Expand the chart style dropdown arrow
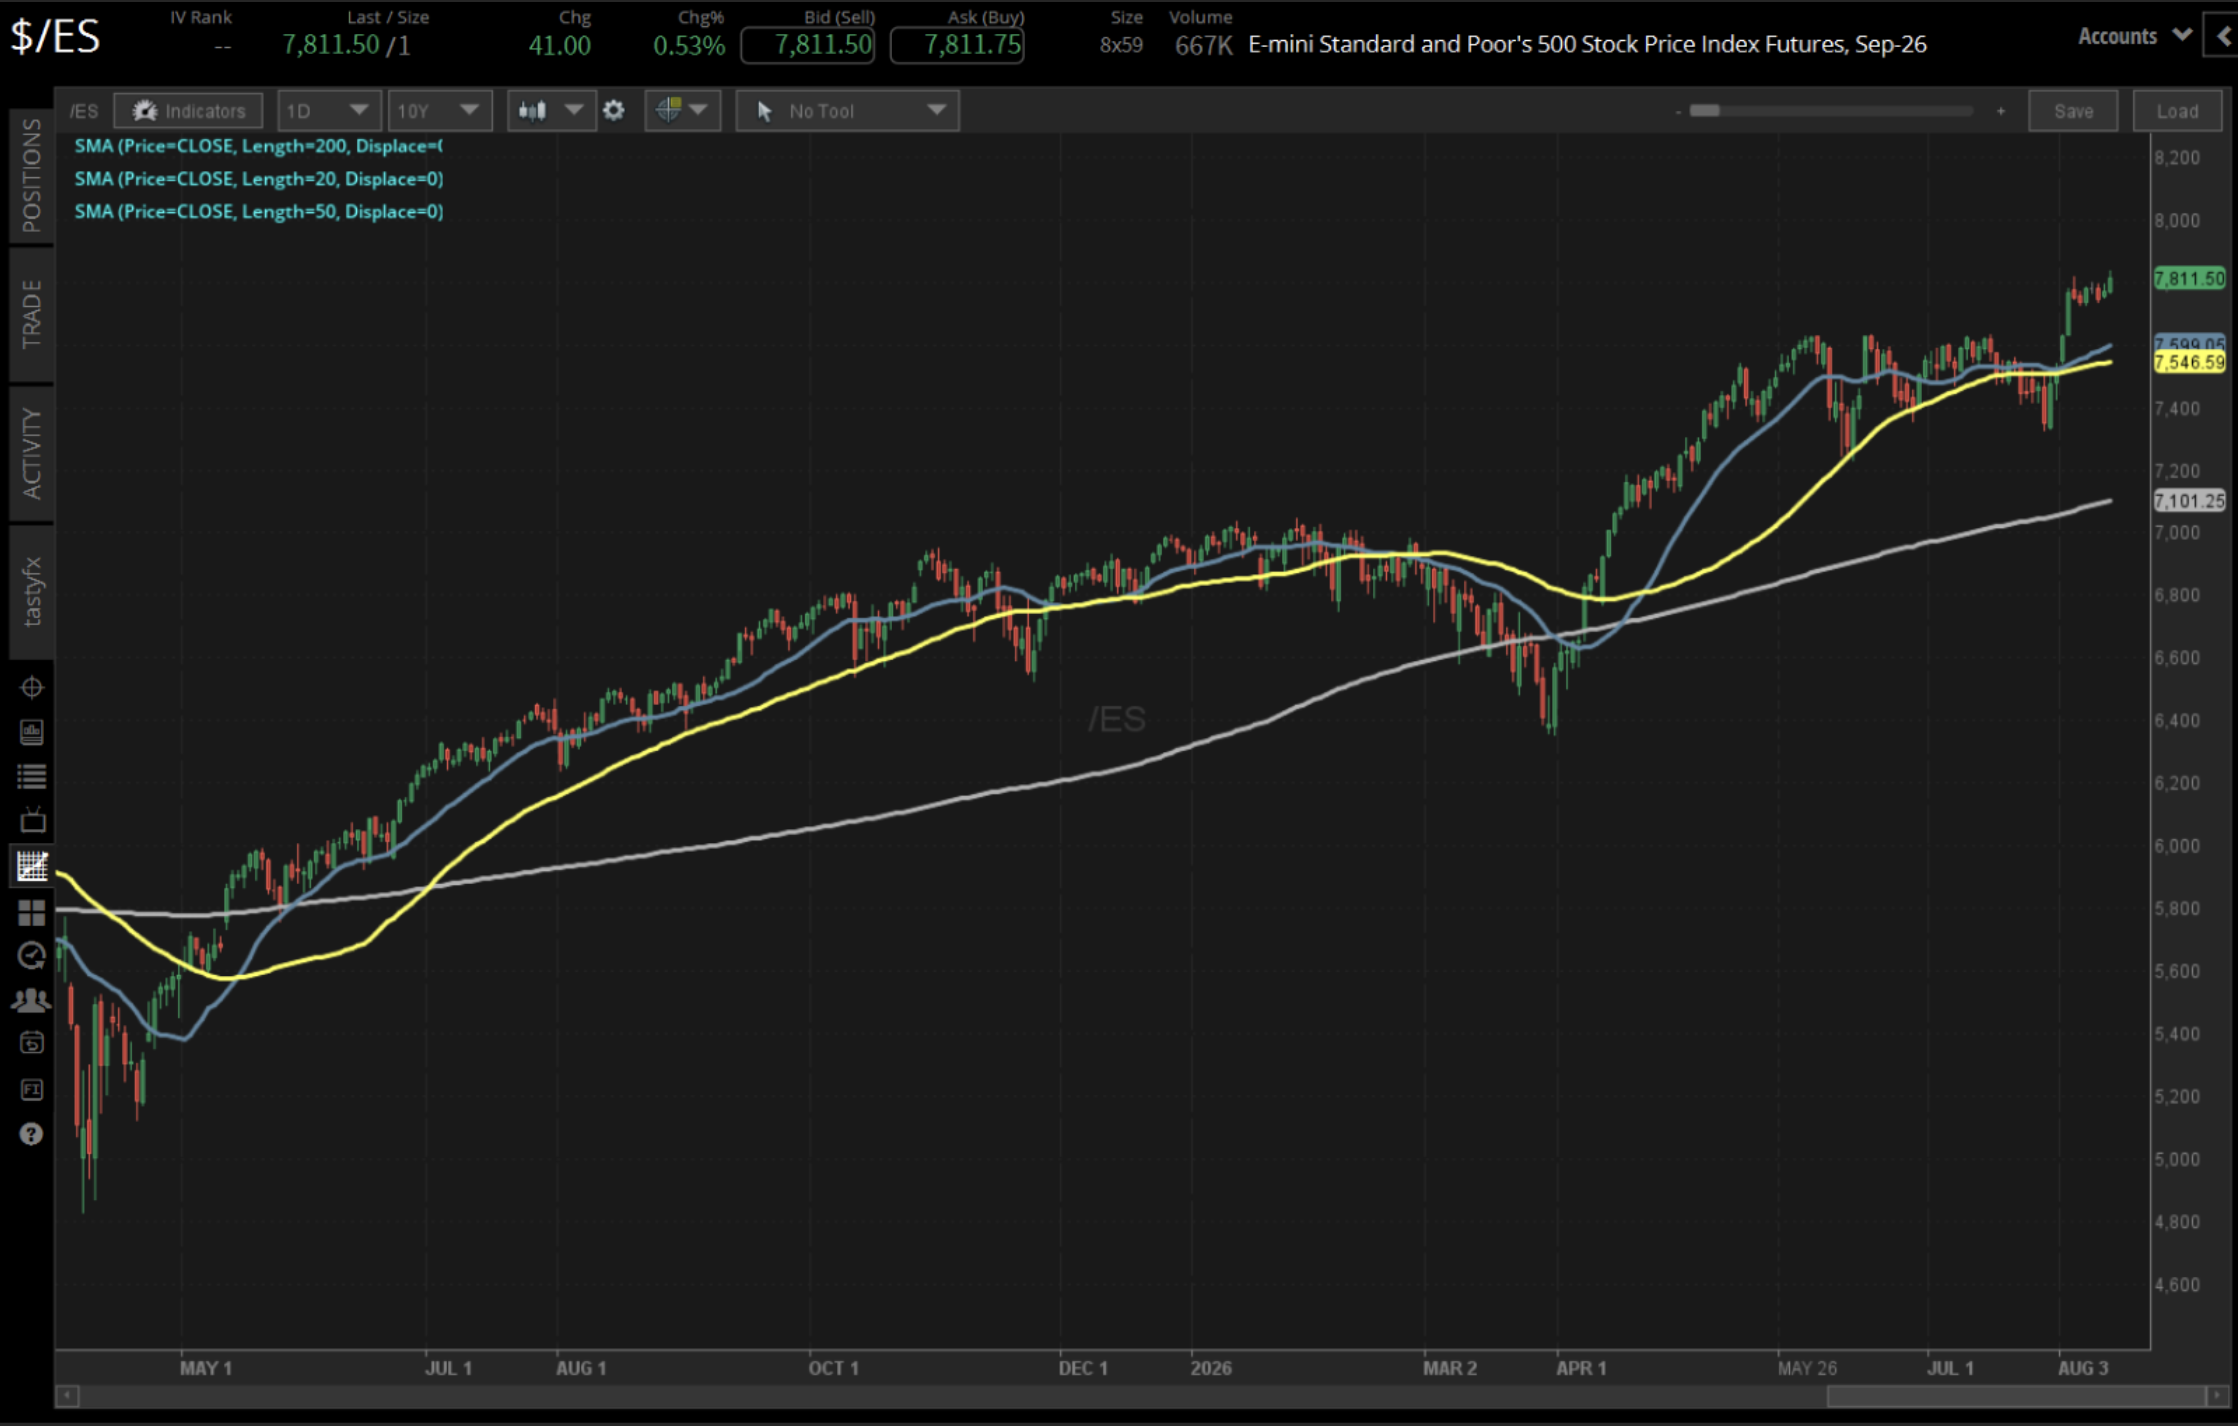The image size is (2238, 1426). [x=574, y=110]
